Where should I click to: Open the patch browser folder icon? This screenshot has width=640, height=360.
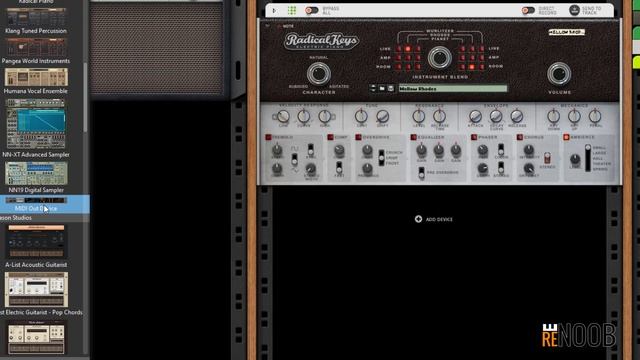pos(382,88)
